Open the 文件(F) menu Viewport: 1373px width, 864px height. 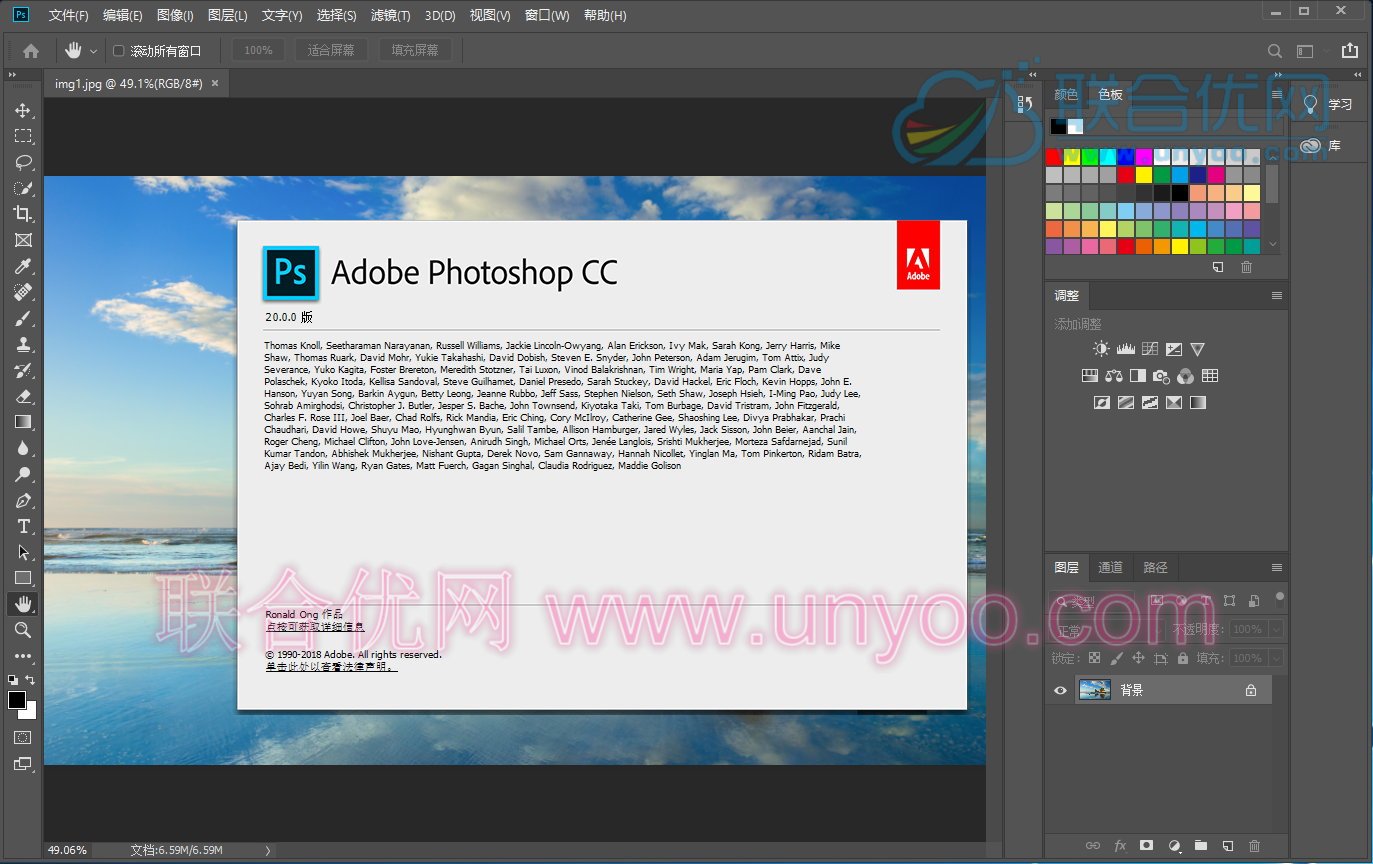pyautogui.click(x=68, y=15)
